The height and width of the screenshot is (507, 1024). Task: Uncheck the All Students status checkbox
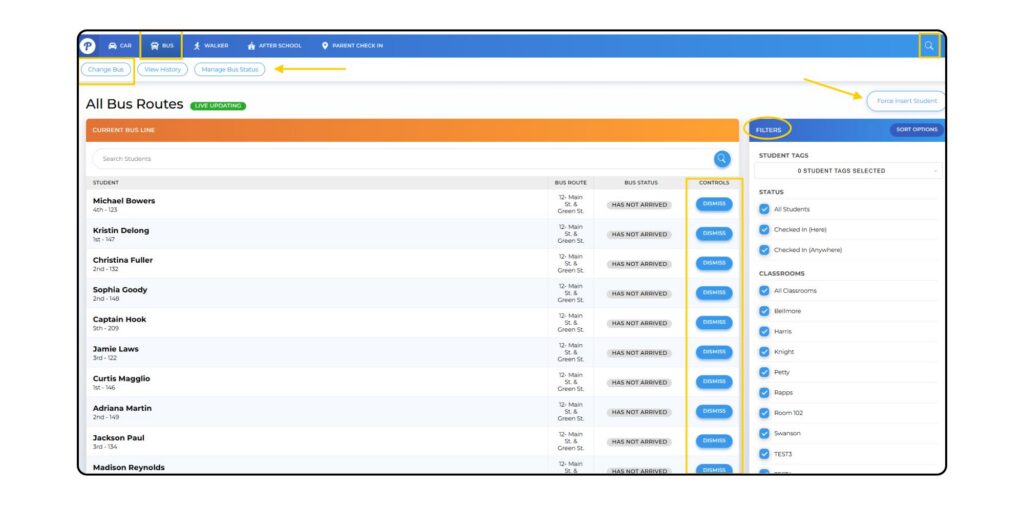coord(764,209)
